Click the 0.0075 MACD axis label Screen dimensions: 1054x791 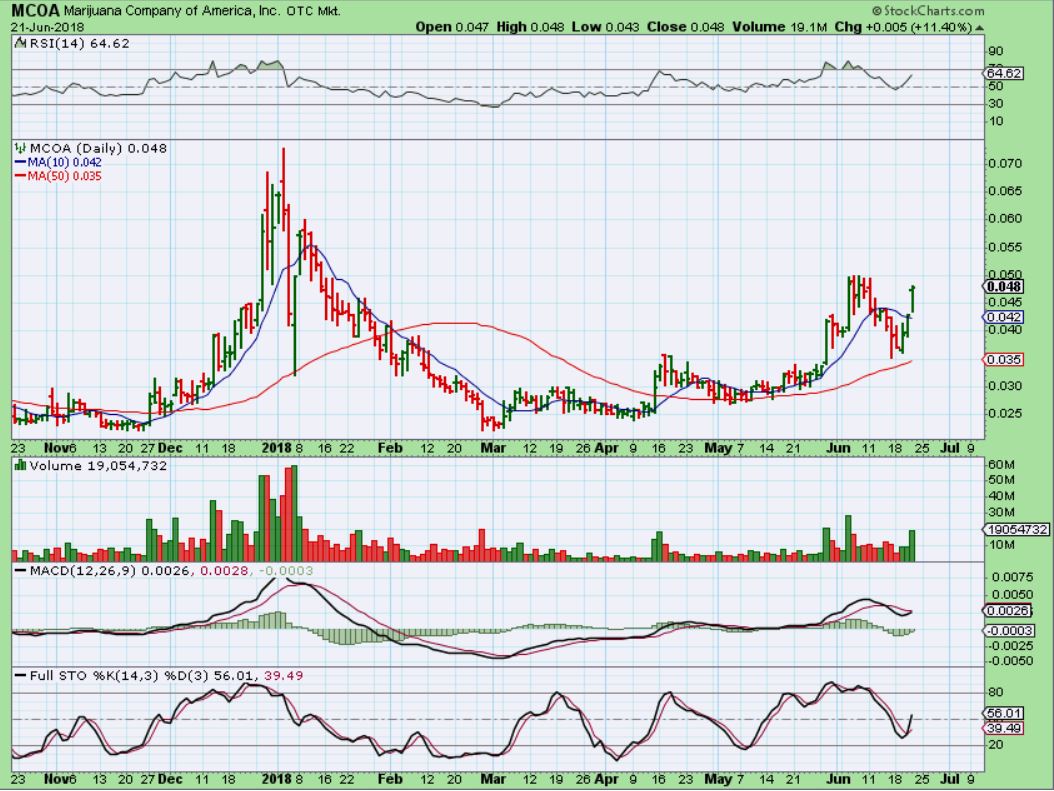(x=1013, y=577)
